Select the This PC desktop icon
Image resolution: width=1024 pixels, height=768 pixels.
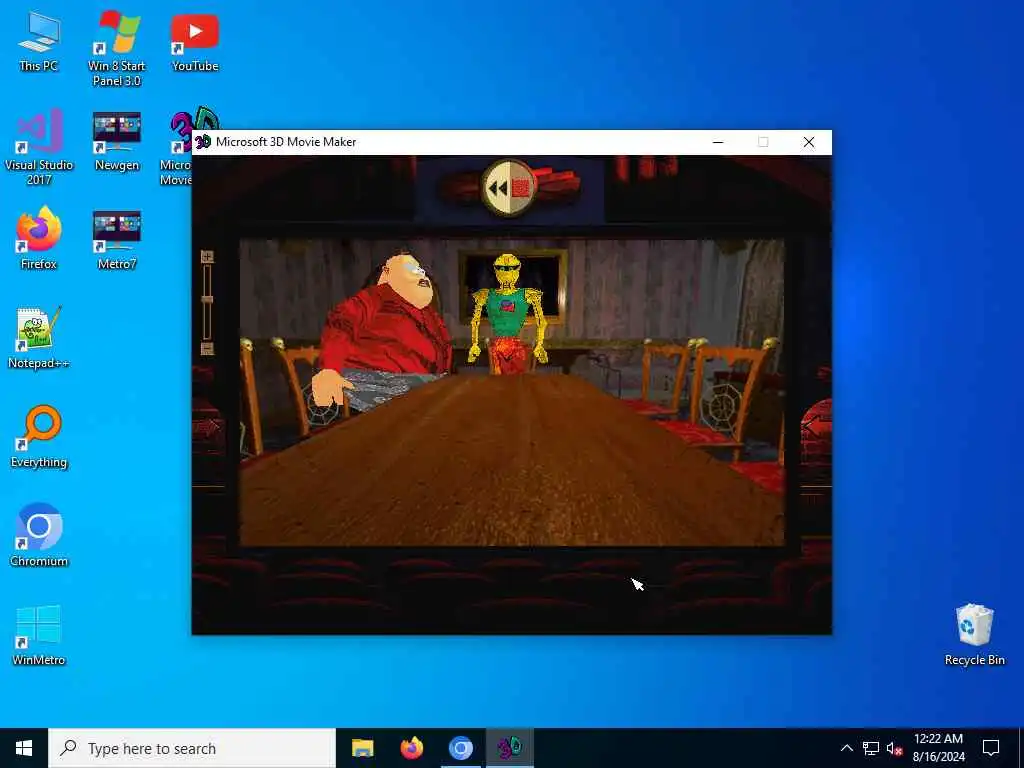(x=39, y=41)
